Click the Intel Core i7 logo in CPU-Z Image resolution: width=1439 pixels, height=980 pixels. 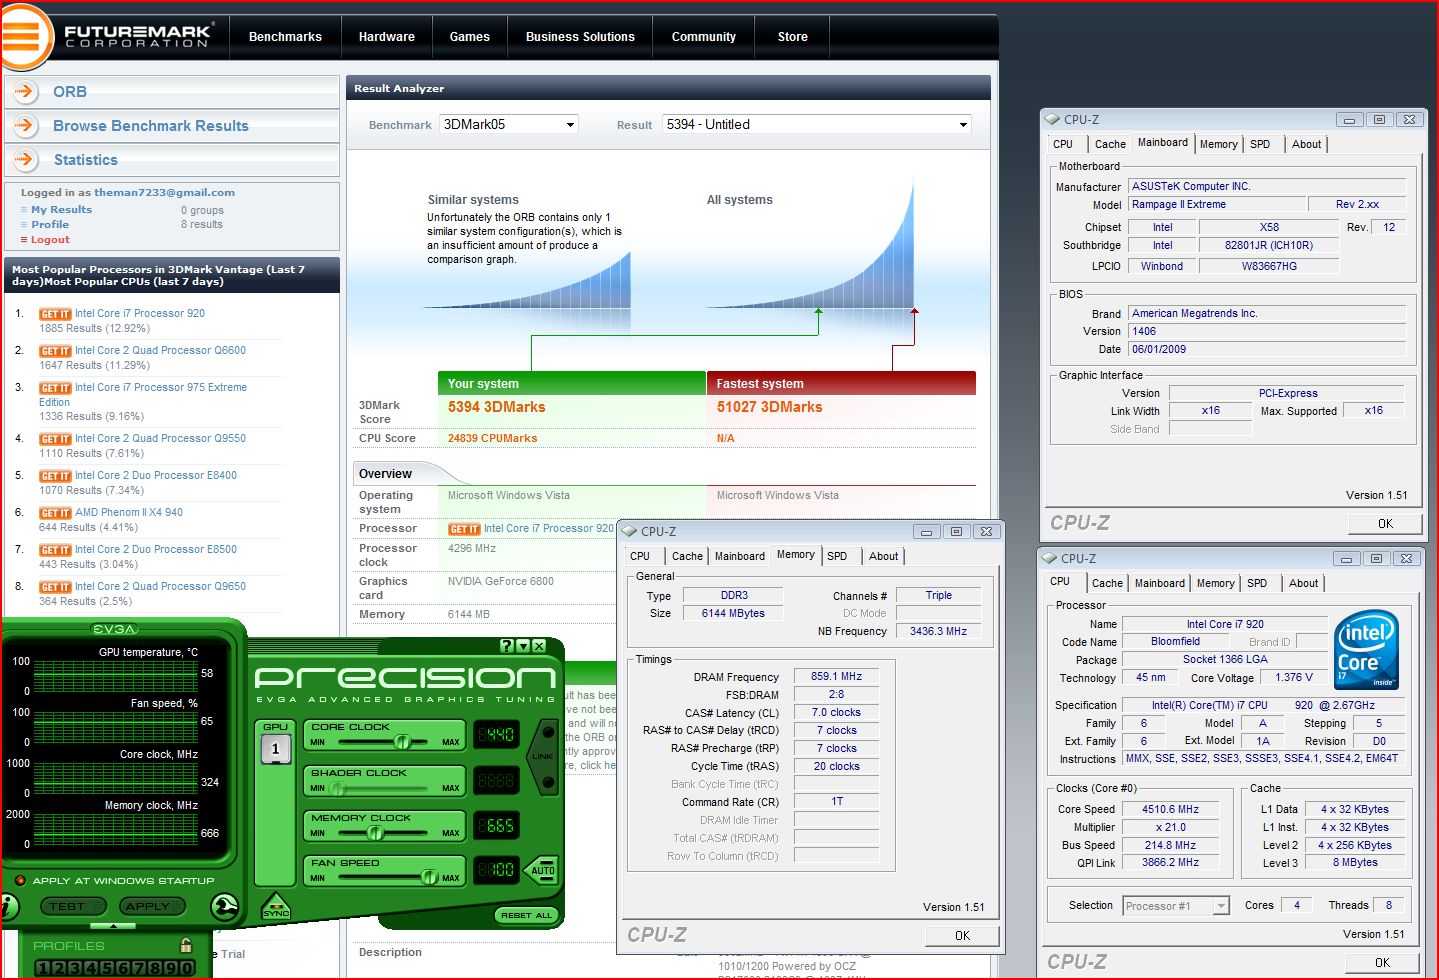click(x=1367, y=651)
